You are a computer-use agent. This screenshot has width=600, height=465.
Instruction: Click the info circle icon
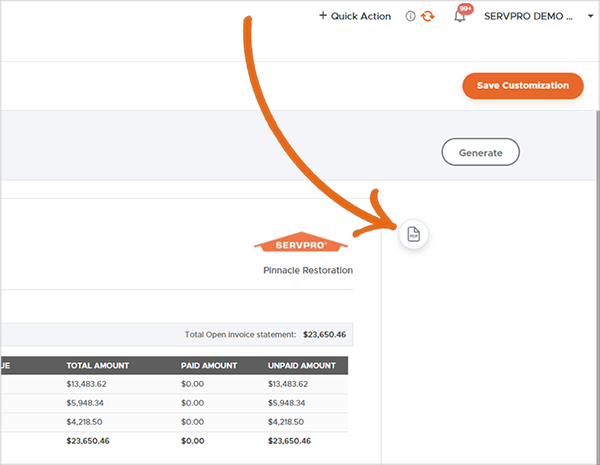[411, 17]
